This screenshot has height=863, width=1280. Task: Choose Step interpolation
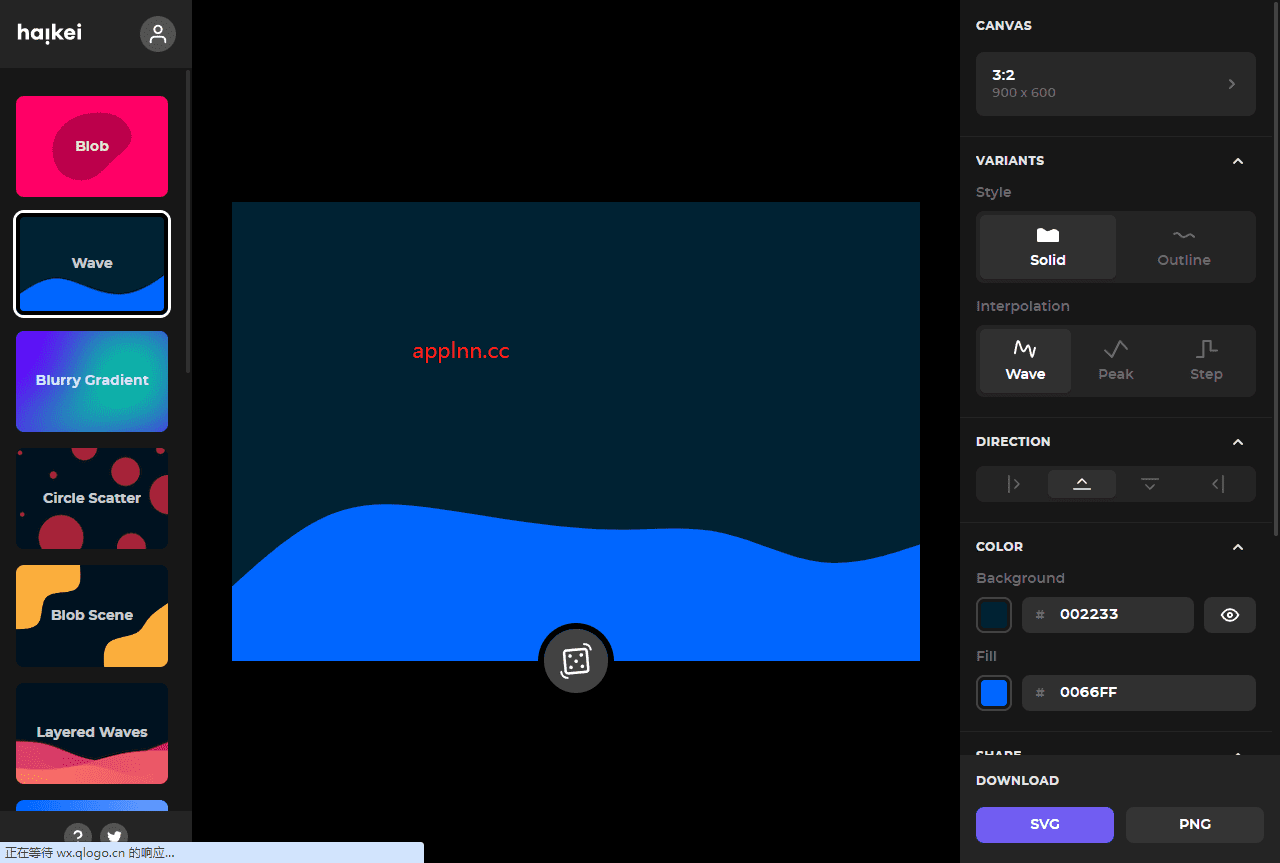[1206, 360]
